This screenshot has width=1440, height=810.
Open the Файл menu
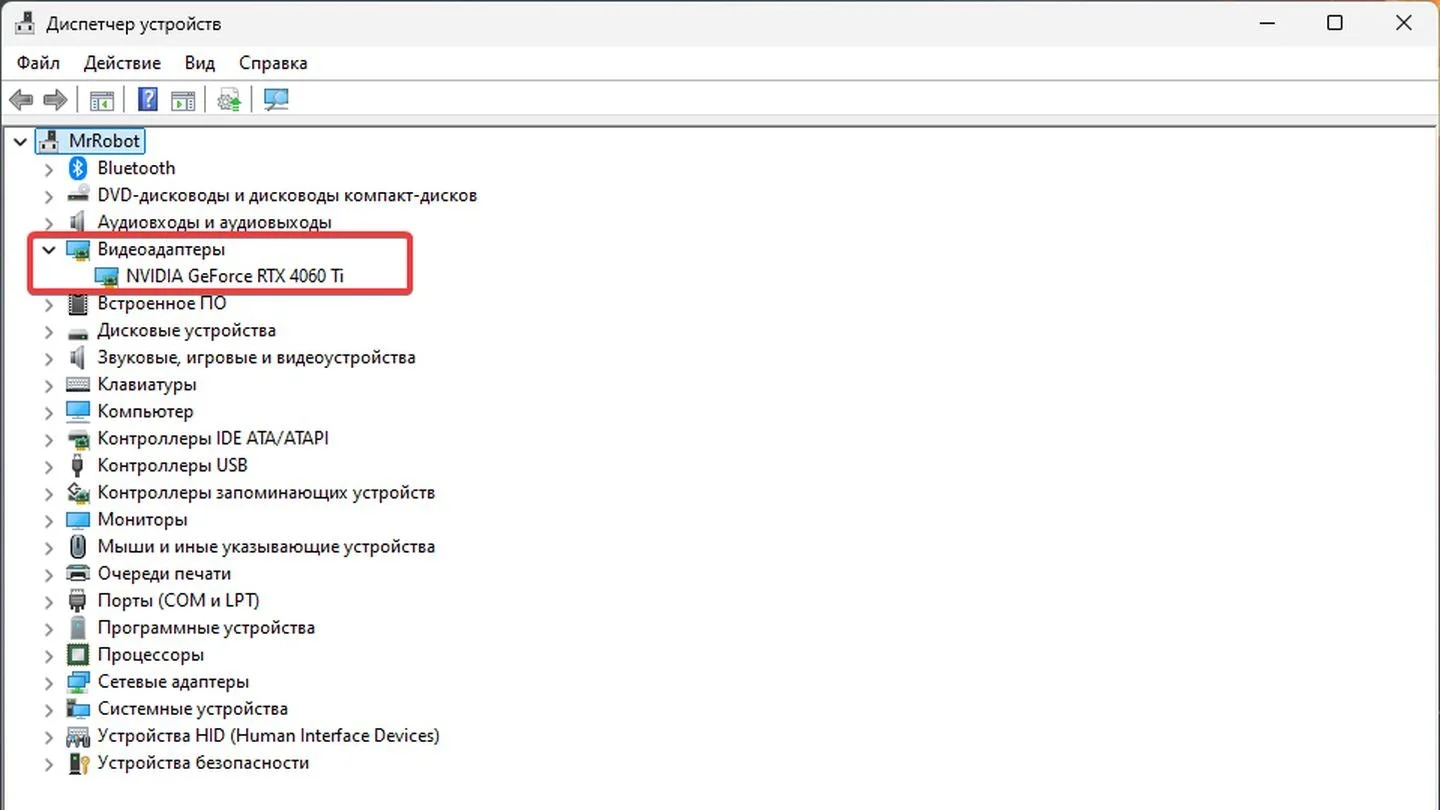[38, 63]
